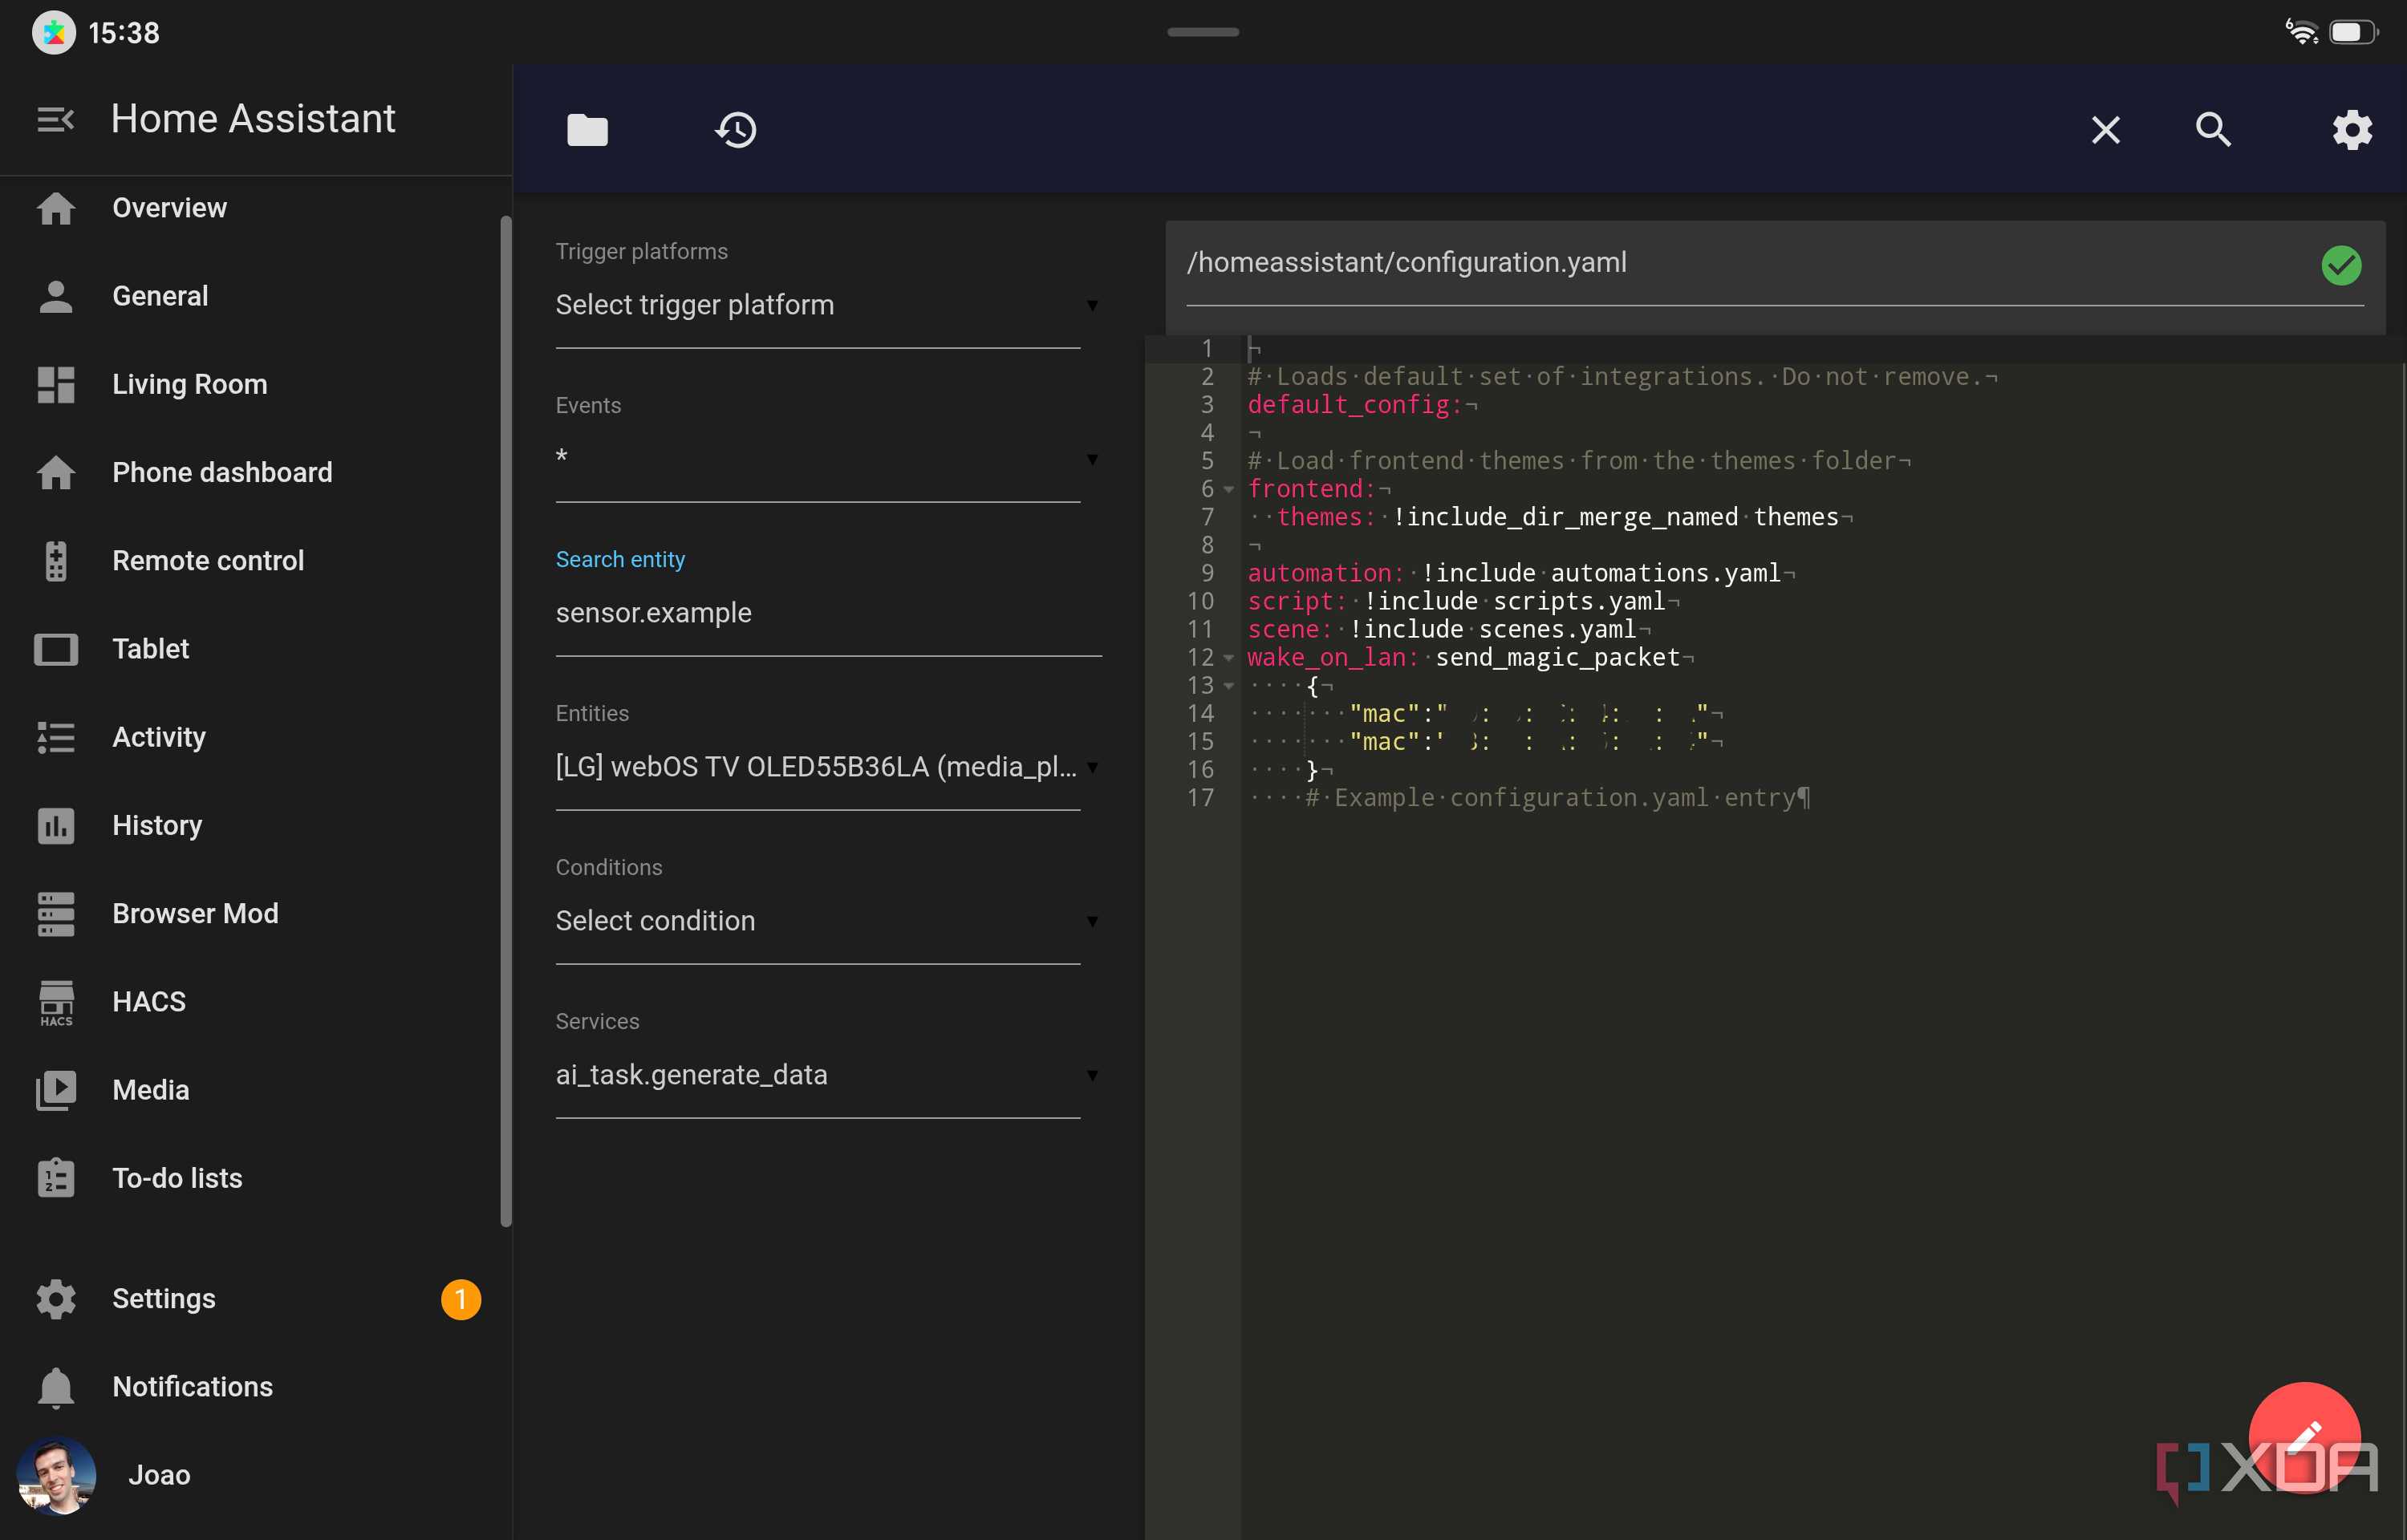2407x1540 pixels.
Task: Open editor settings gear icon
Action: coord(2352,130)
